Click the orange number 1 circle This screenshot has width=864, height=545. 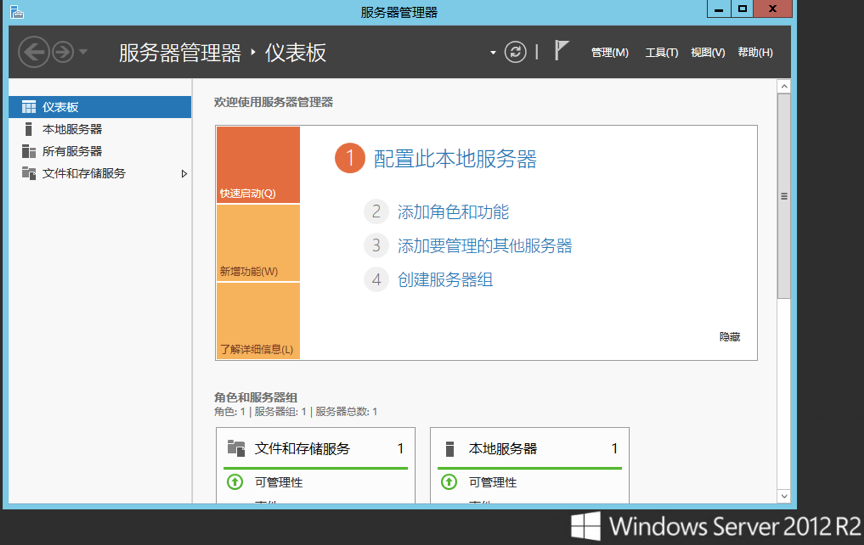click(350, 158)
